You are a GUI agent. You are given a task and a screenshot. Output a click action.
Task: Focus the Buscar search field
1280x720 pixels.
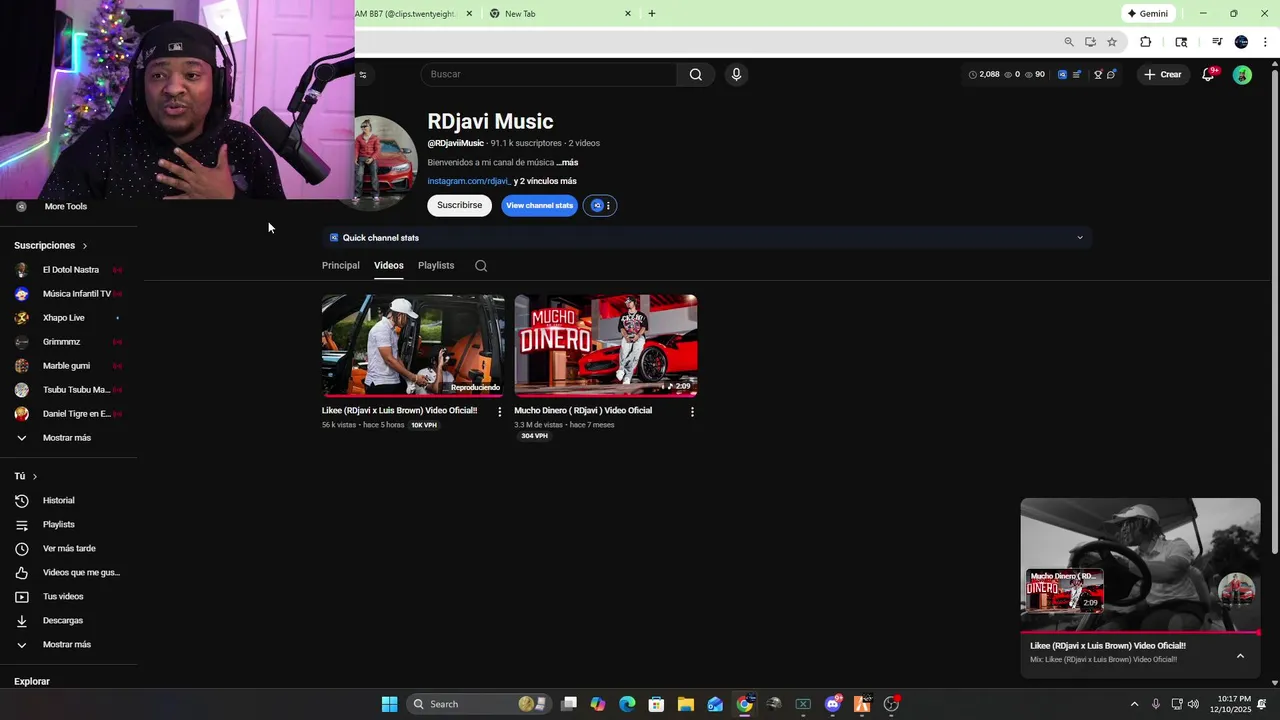tap(550, 74)
